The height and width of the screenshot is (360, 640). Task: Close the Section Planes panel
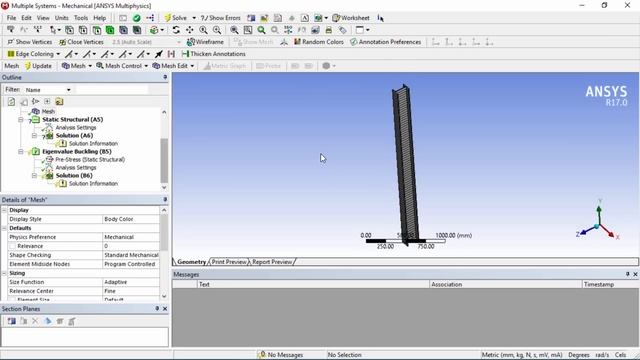(165, 309)
